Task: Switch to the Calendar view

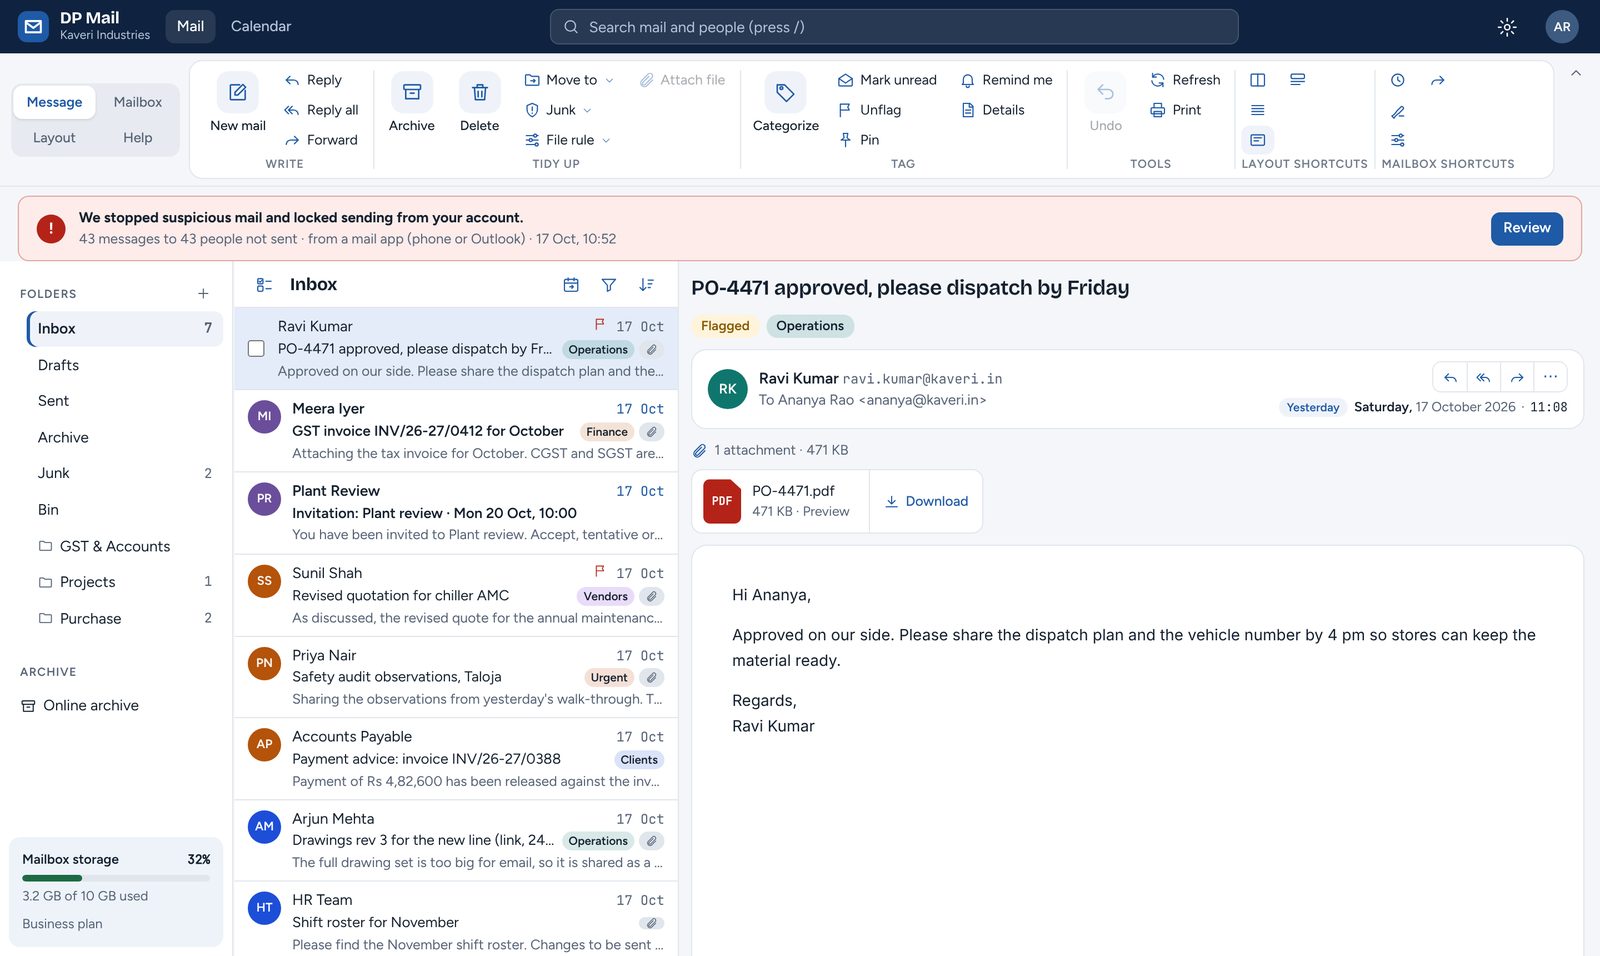Action: 261,27
